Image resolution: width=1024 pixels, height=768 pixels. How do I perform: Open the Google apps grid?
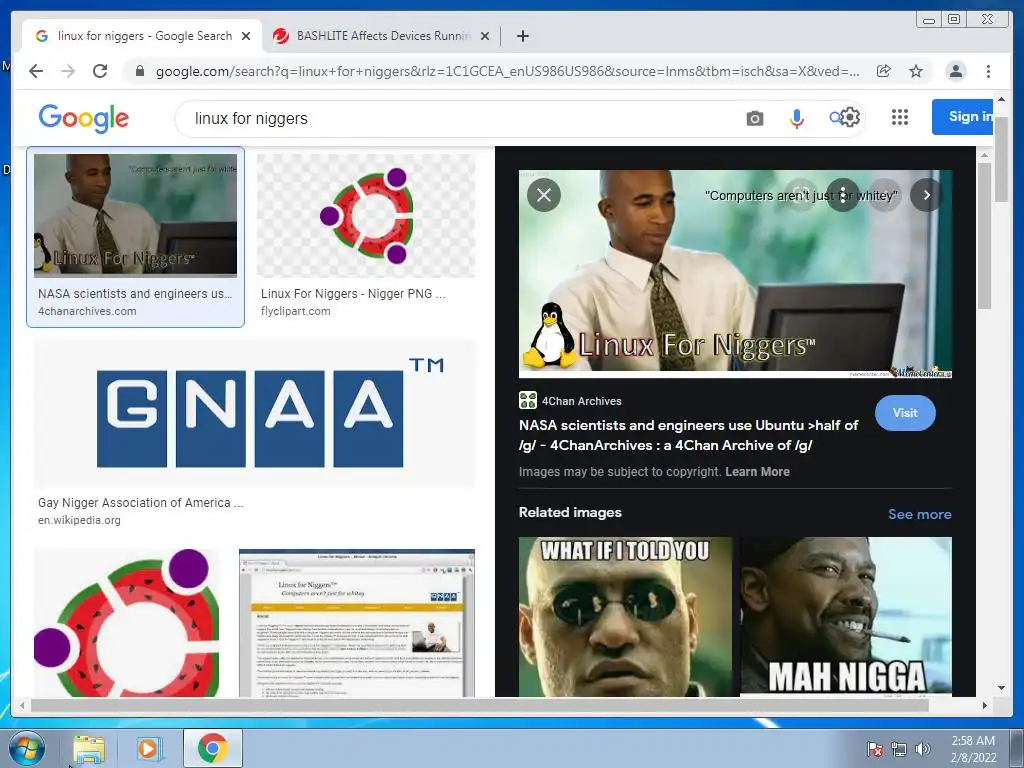(900, 117)
